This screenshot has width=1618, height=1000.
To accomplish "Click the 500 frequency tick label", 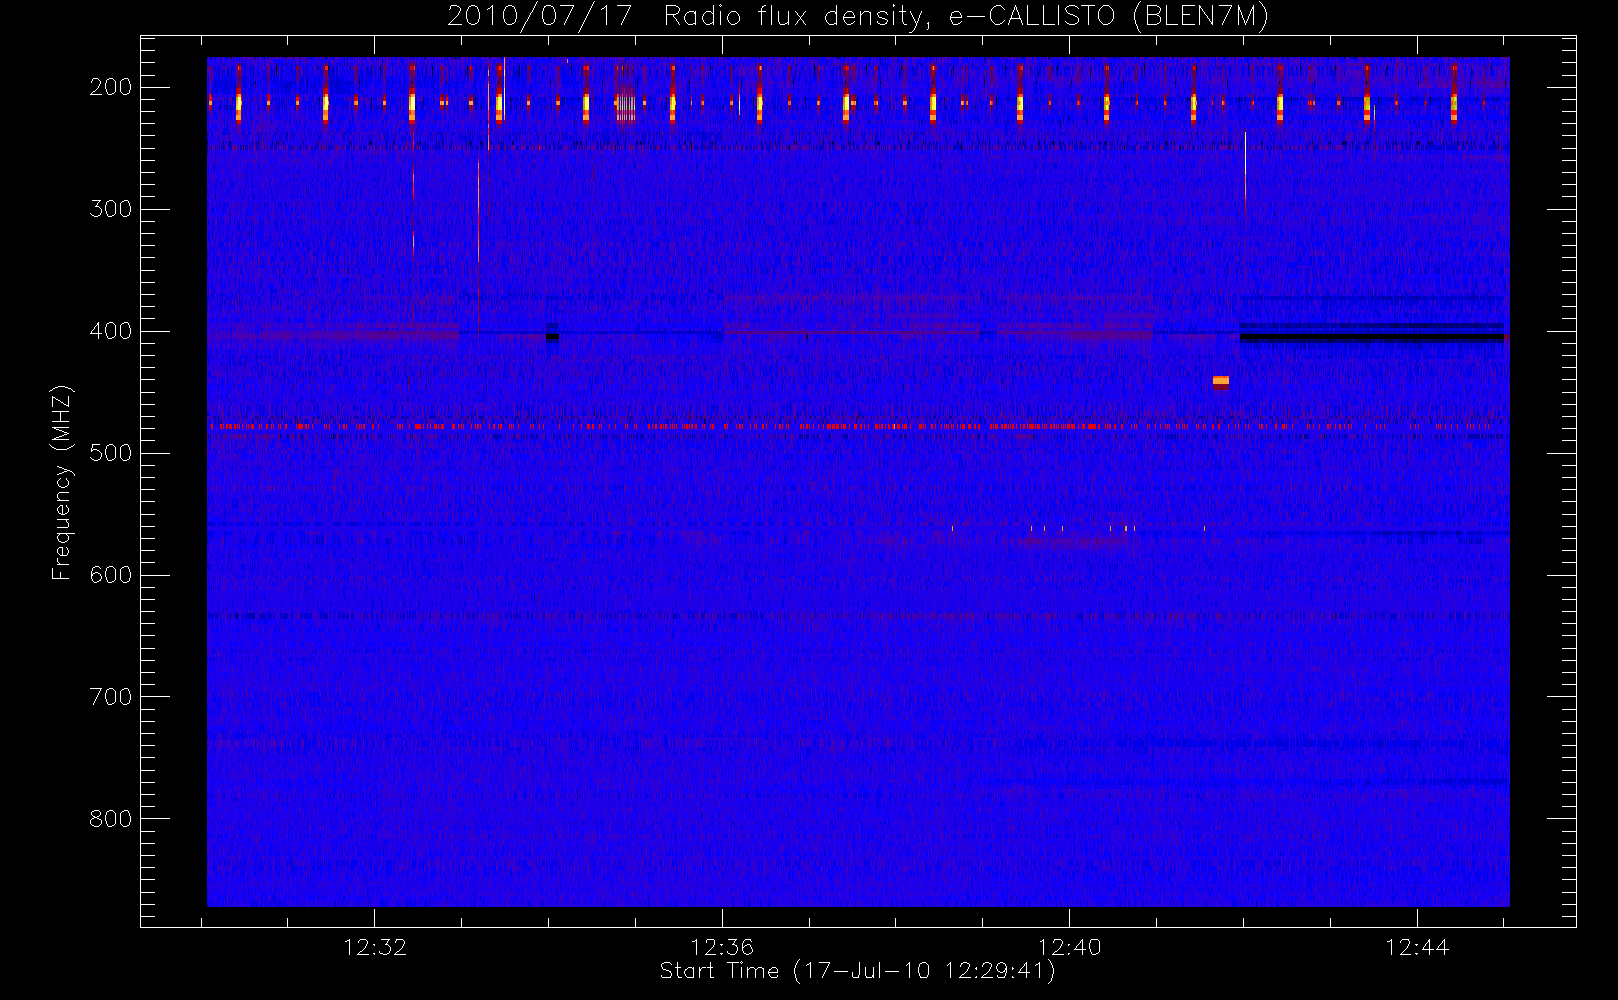I will click(x=110, y=453).
